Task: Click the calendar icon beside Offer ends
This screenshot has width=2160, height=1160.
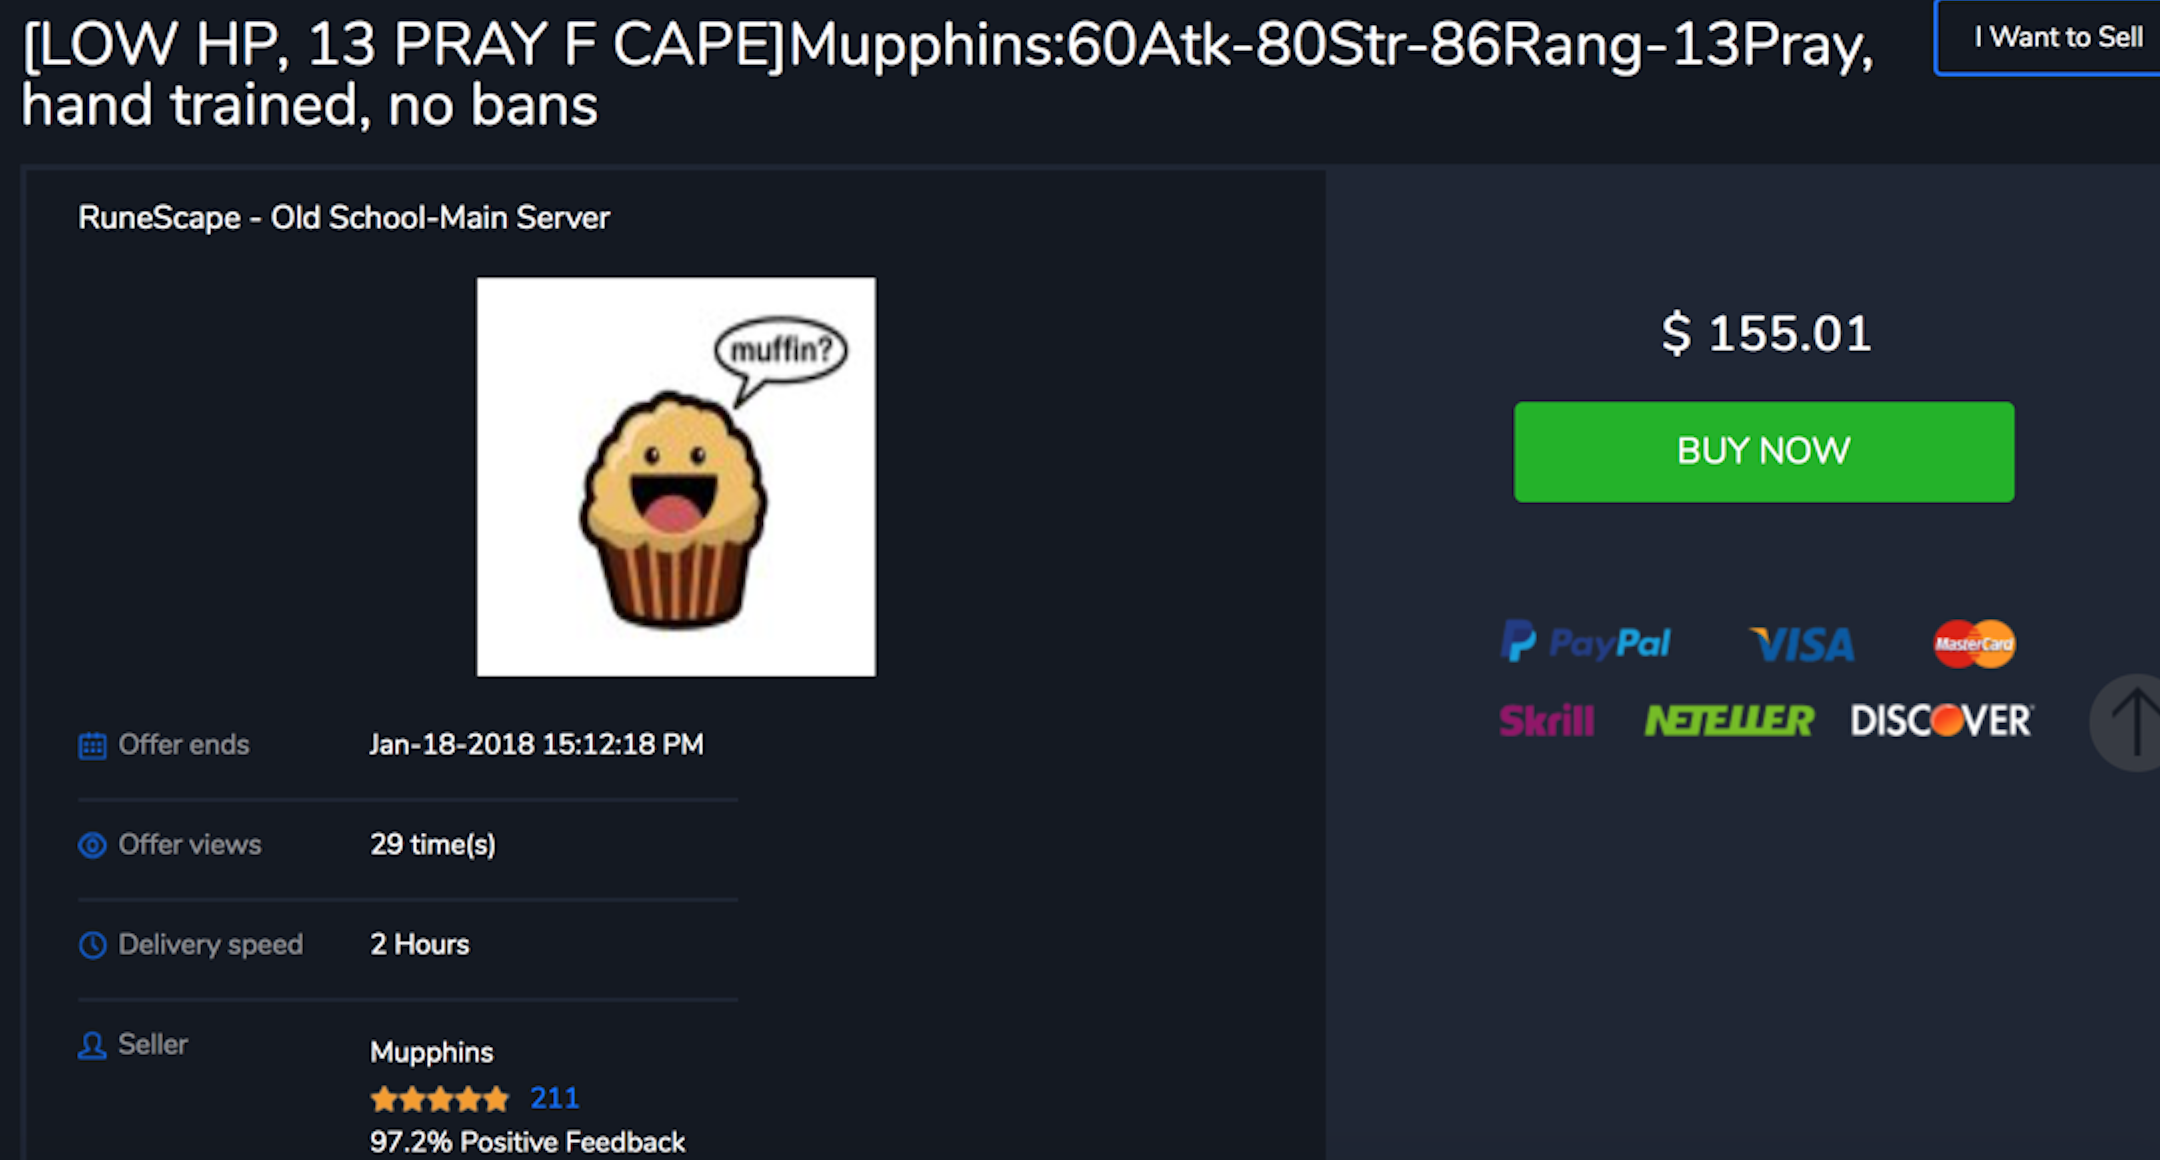Action: (92, 745)
